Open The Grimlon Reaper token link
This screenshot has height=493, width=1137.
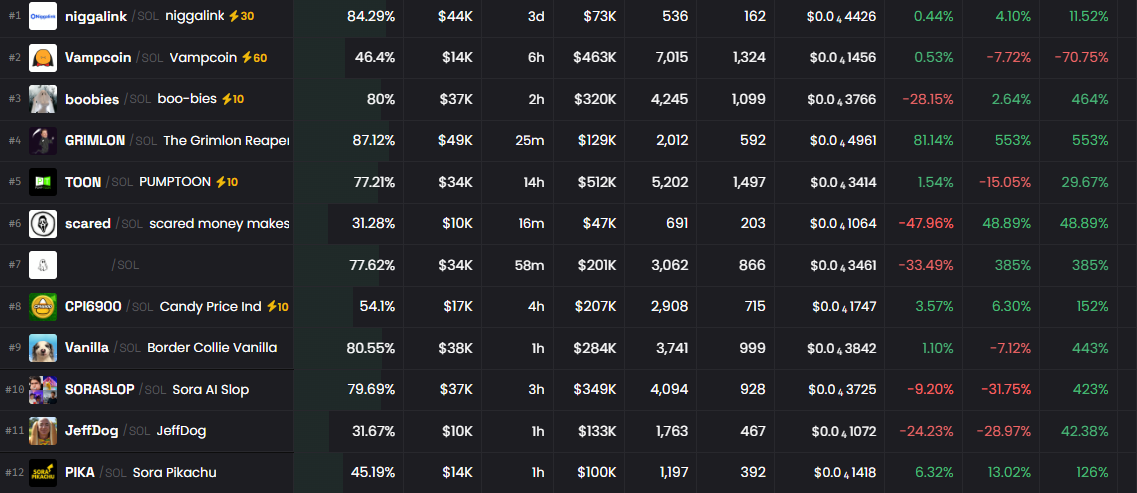click(x=226, y=141)
